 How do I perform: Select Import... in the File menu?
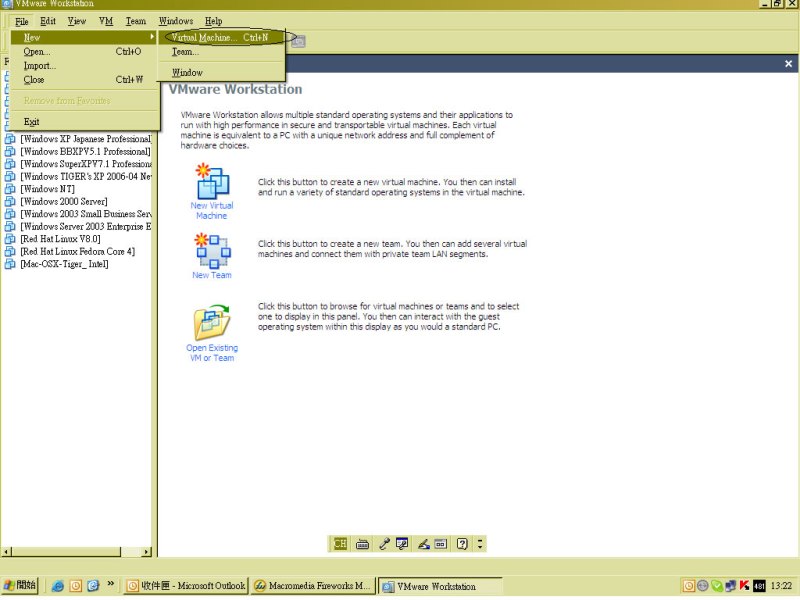[x=83, y=66]
